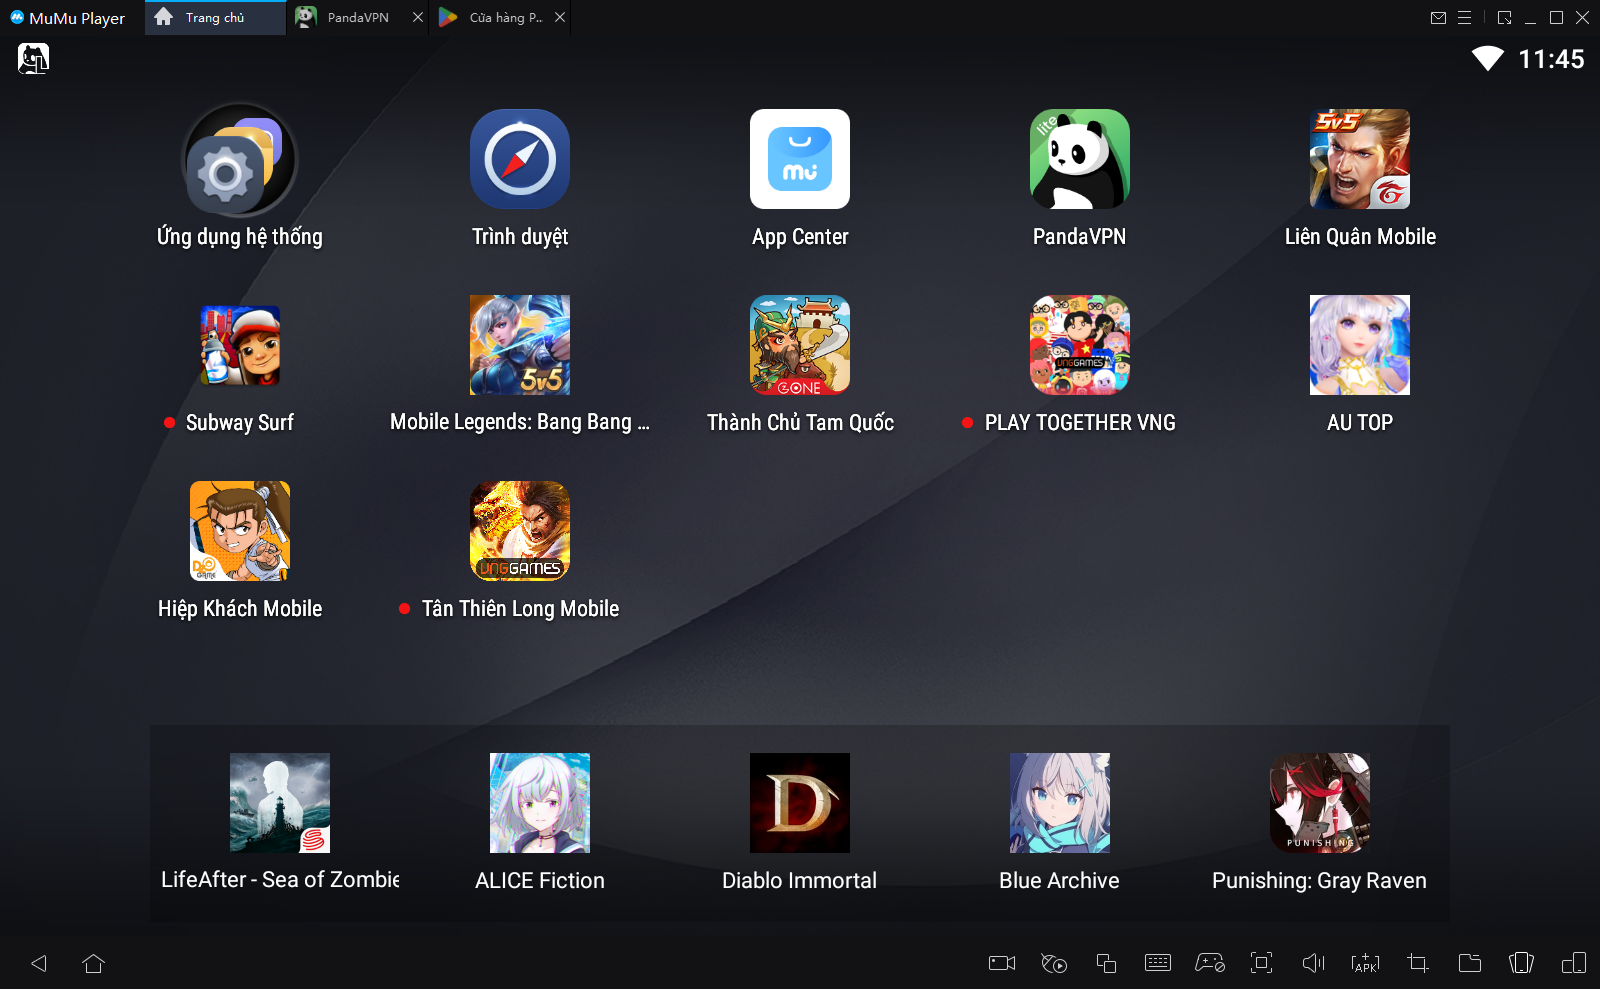Open App Center
The height and width of the screenshot is (989, 1600).
pos(799,160)
